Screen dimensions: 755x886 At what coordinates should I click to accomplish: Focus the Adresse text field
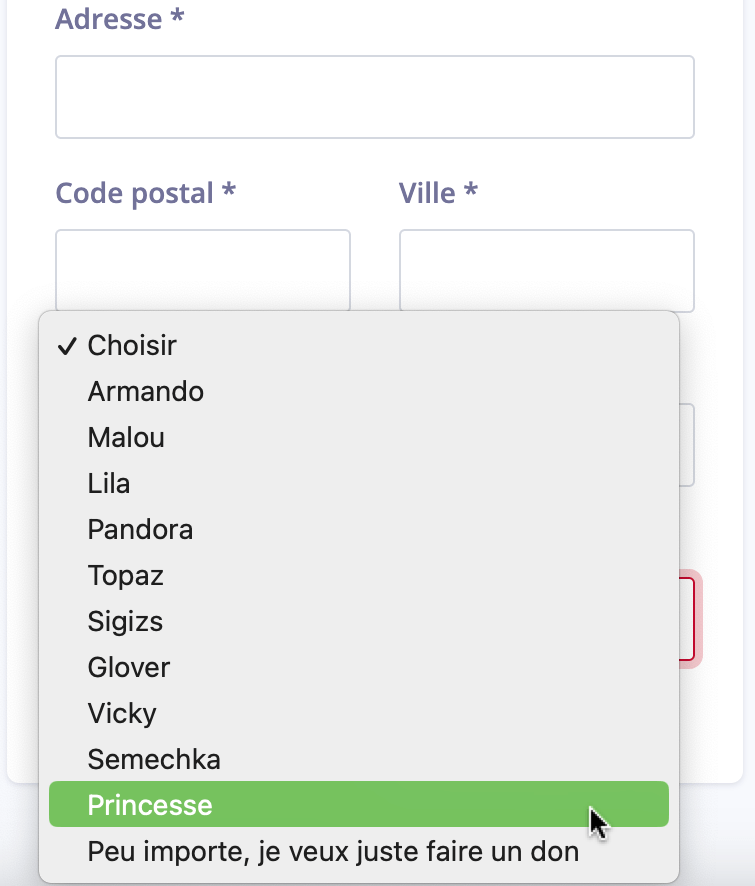coord(375,97)
